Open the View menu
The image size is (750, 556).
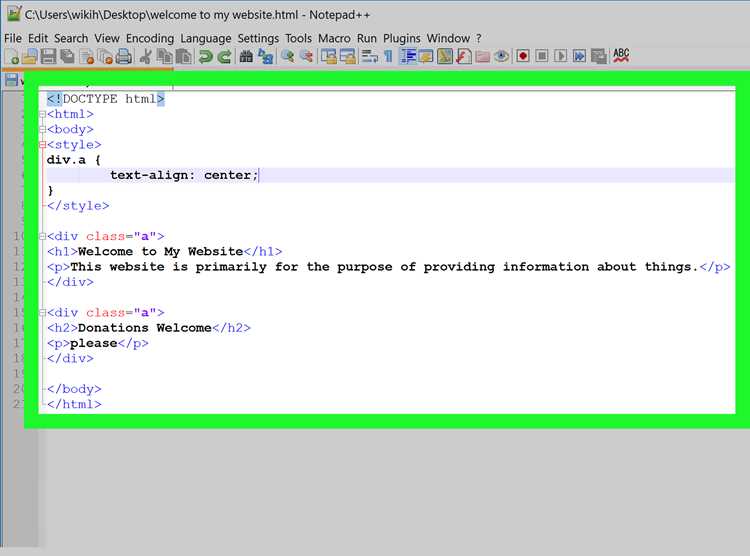point(107,38)
